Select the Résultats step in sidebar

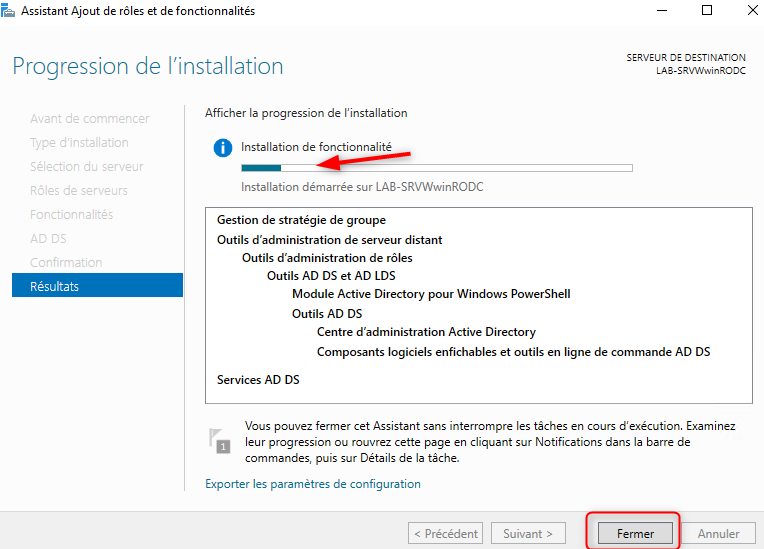(x=97, y=286)
